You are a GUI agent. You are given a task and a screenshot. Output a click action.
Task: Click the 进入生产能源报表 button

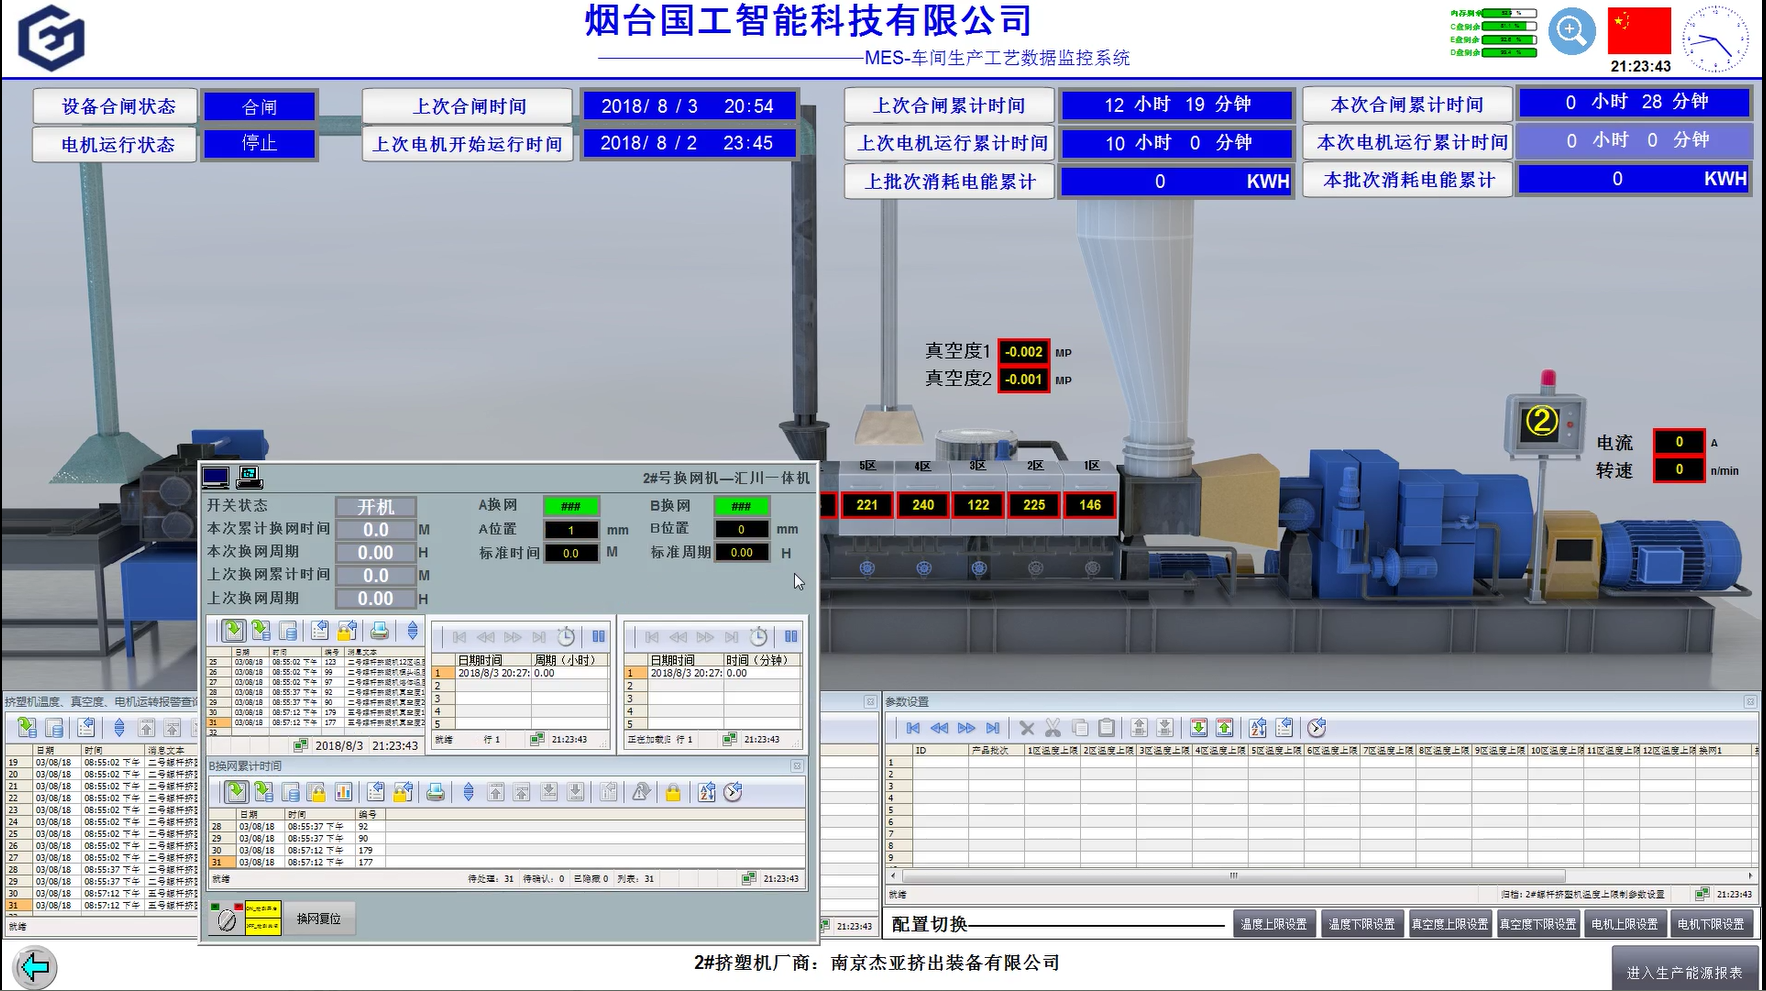coord(1684,971)
